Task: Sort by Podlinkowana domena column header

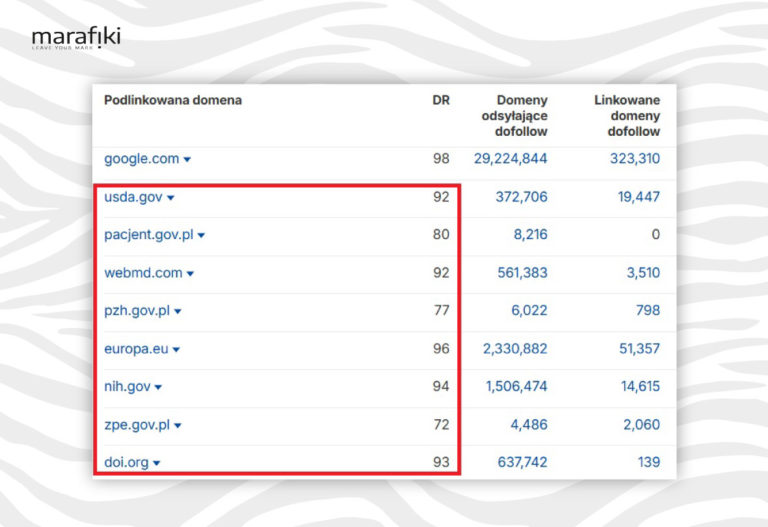Action: tap(173, 101)
